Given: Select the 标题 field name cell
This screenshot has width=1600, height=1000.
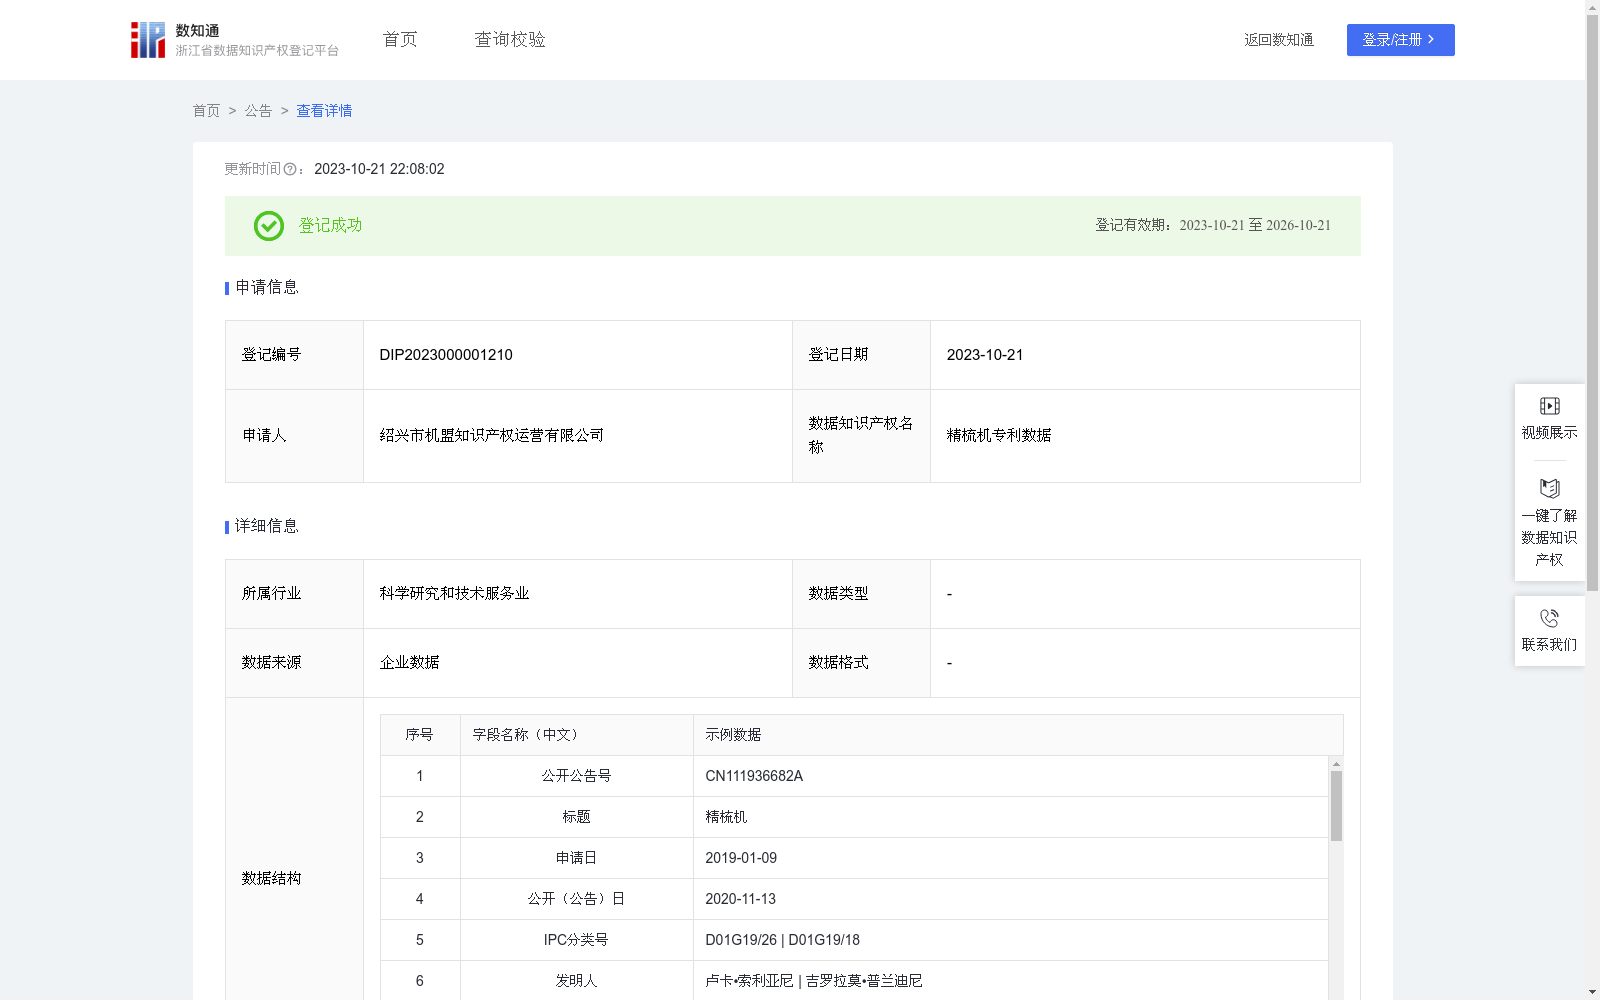Looking at the screenshot, I should tap(577, 817).
